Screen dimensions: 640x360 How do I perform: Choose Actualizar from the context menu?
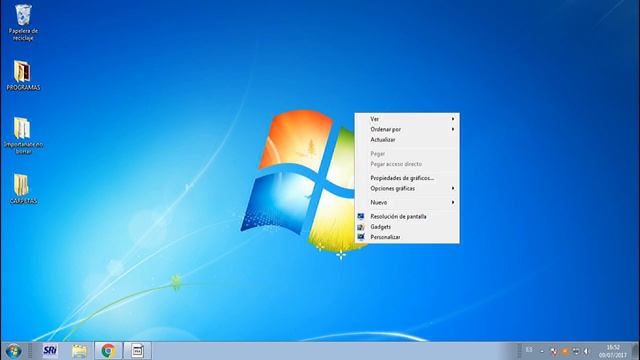tap(407, 140)
